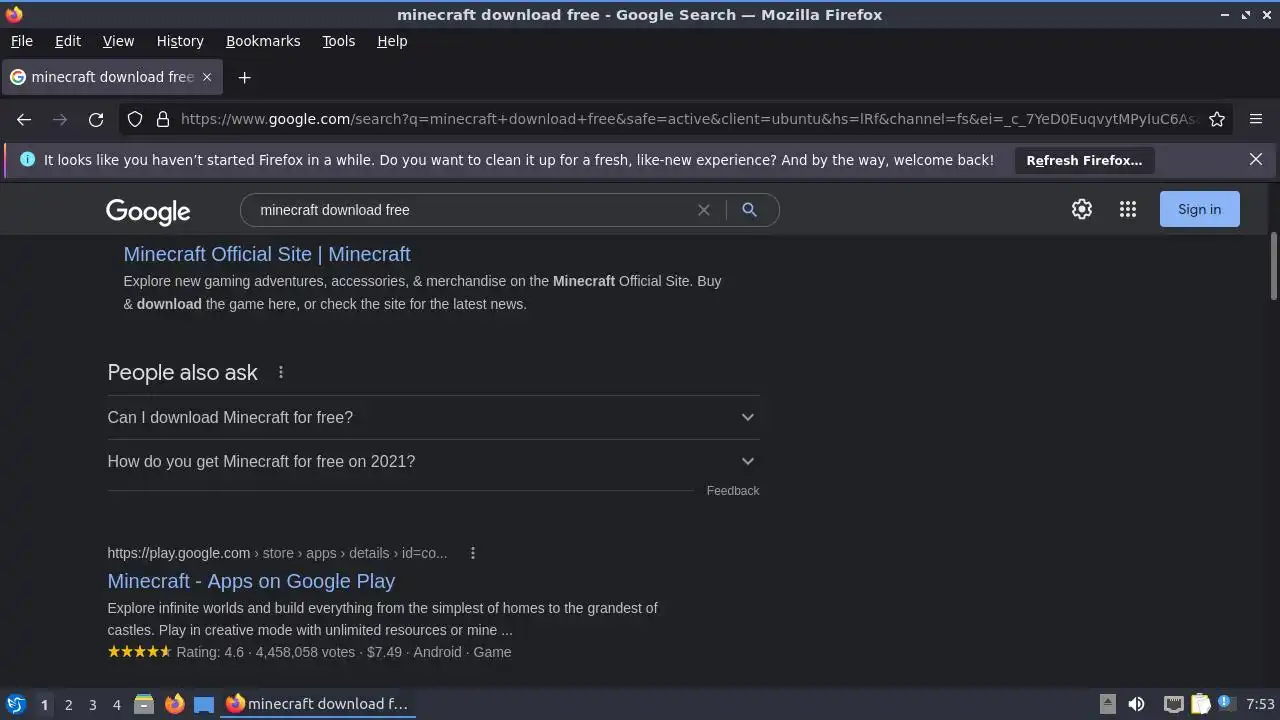Click the play.google.com result URL
This screenshot has width=1280, height=720.
277,553
